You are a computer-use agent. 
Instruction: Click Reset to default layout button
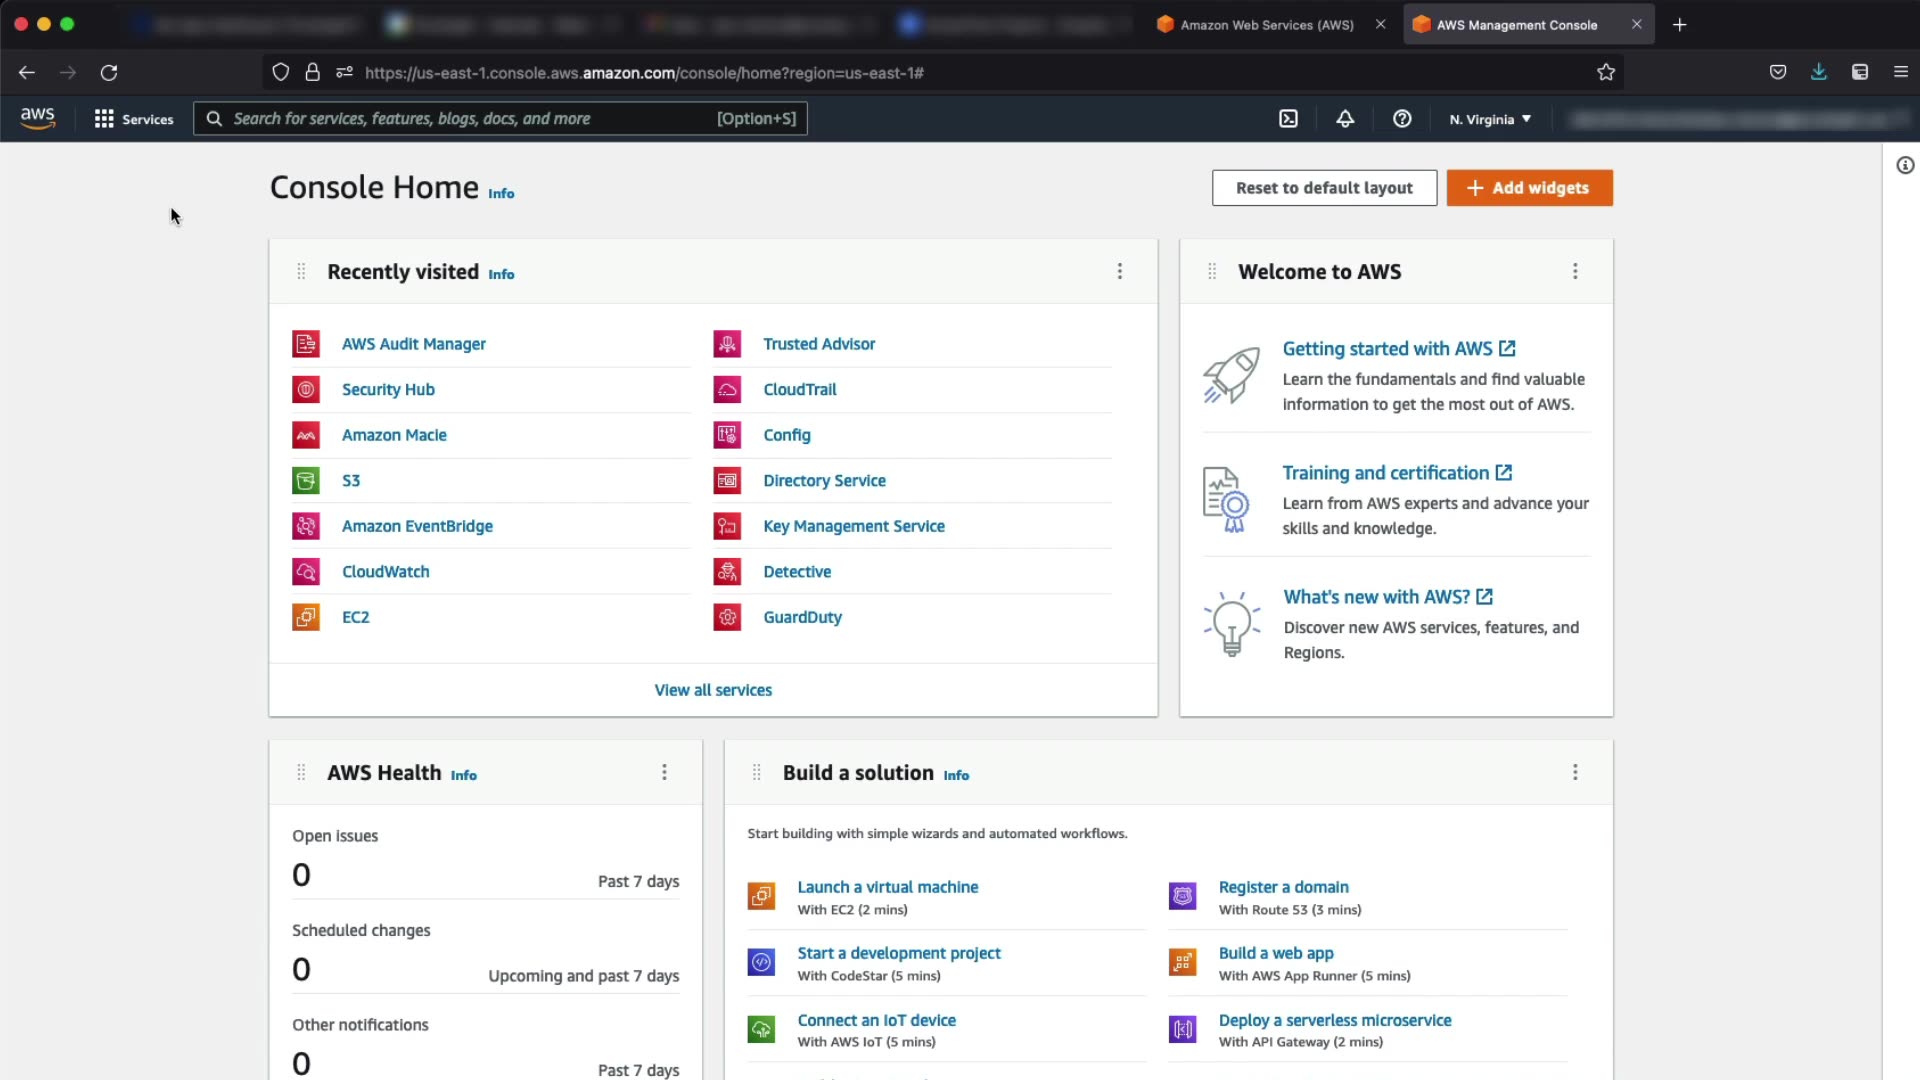point(1324,188)
